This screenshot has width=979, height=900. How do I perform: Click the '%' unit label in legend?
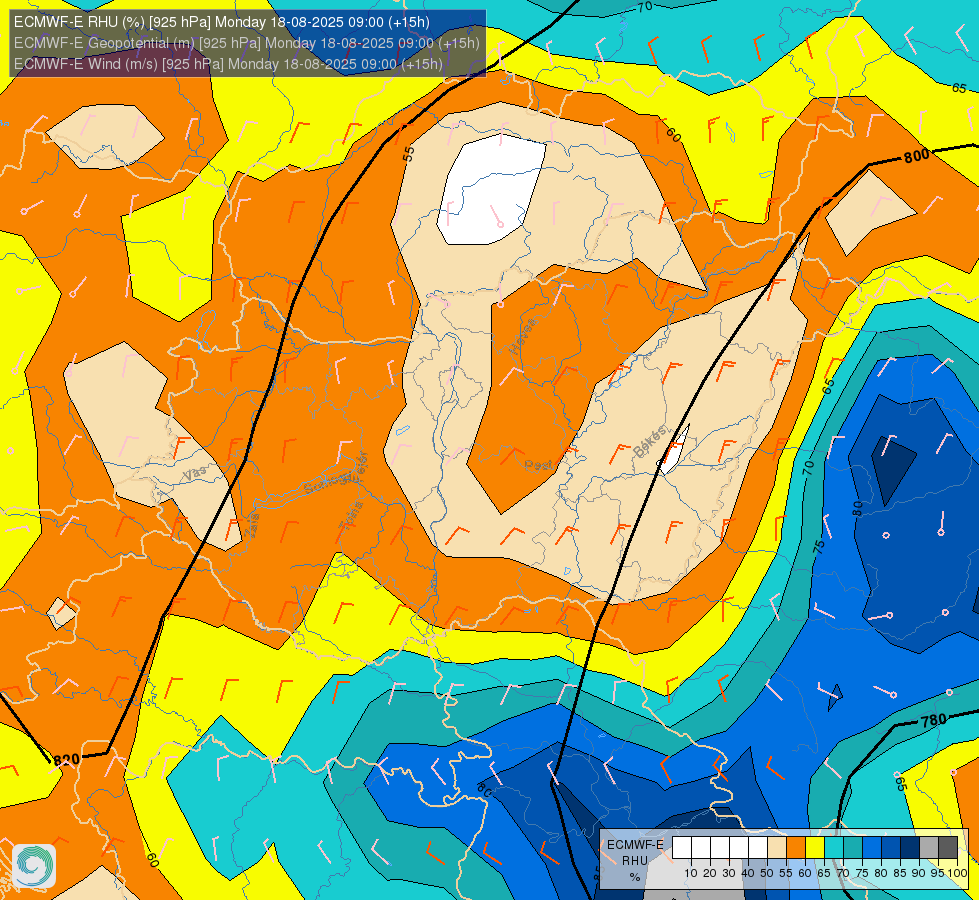click(635, 877)
